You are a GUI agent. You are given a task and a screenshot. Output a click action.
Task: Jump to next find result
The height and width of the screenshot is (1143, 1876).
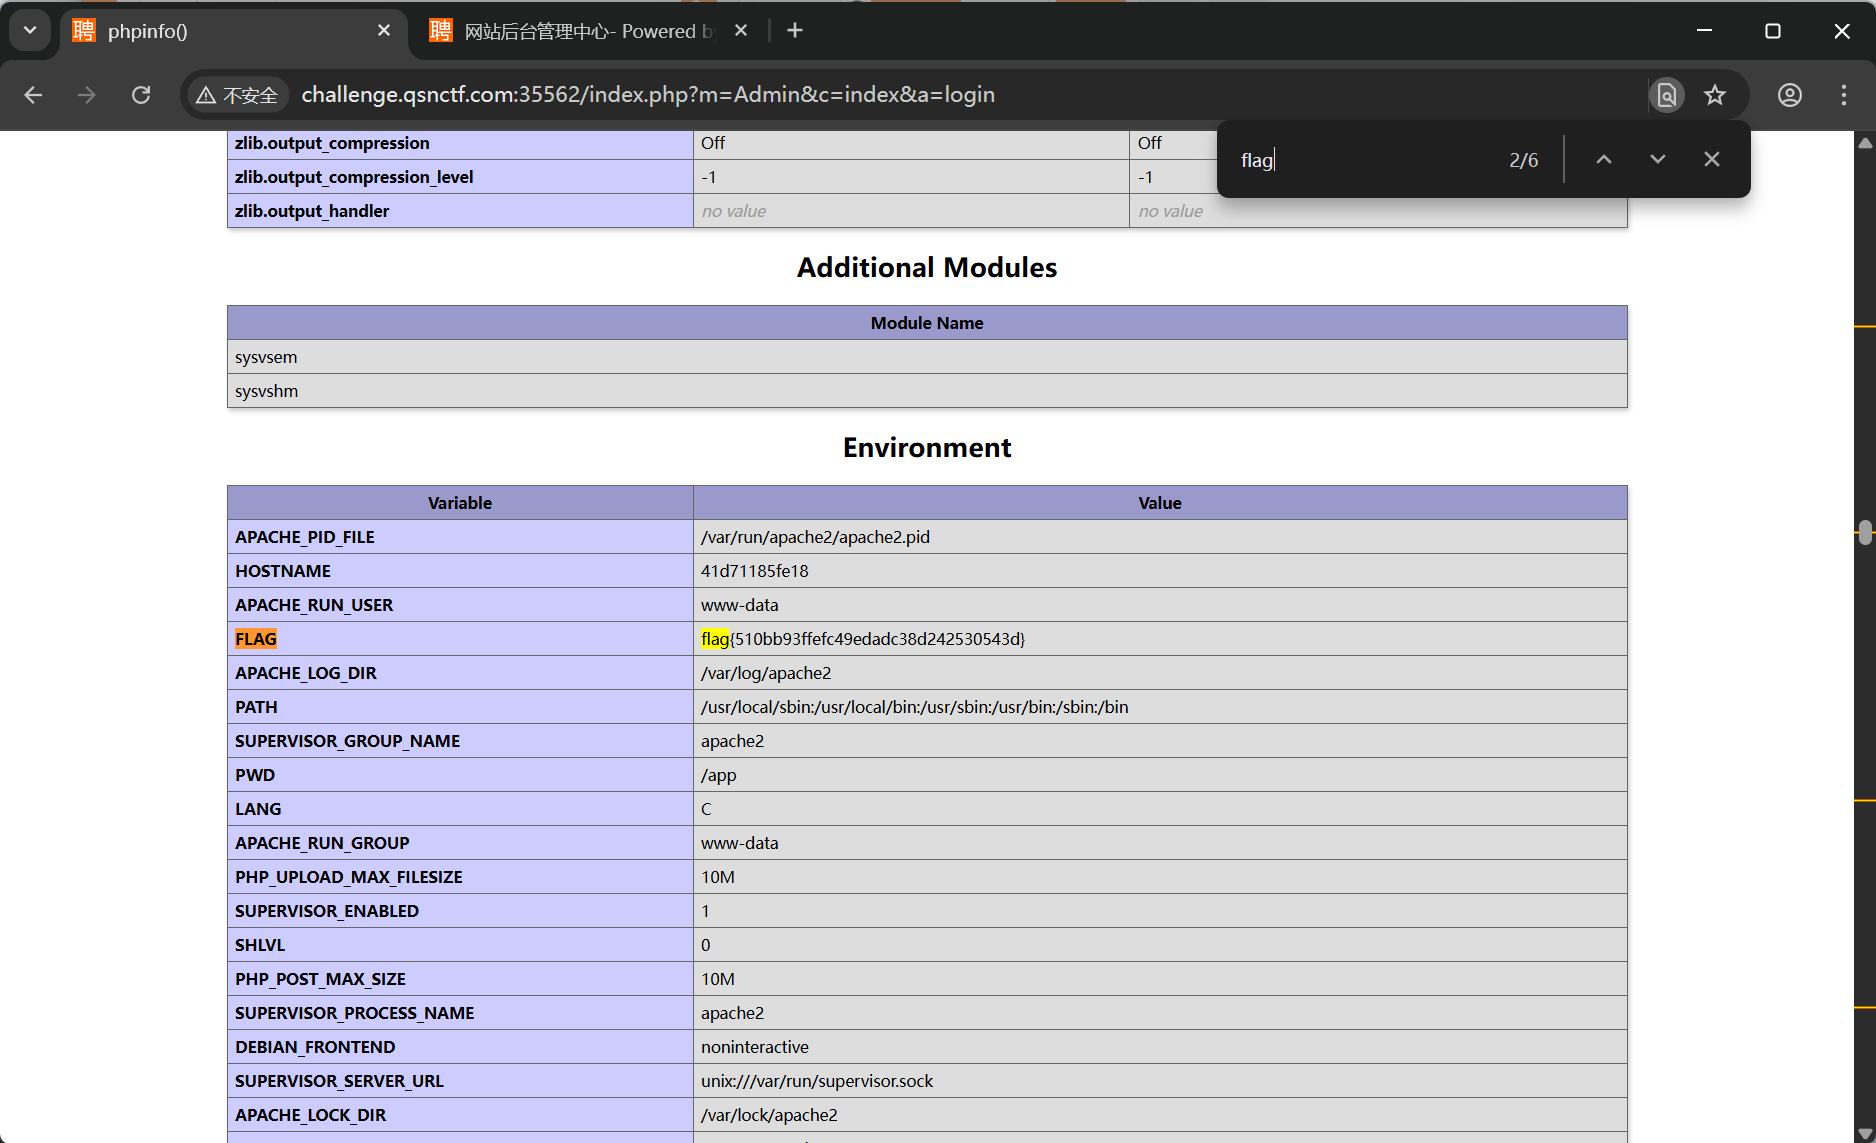point(1657,160)
